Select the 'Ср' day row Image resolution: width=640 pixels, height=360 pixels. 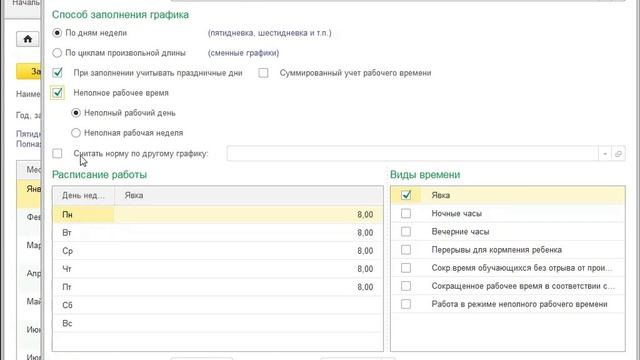(x=218, y=251)
